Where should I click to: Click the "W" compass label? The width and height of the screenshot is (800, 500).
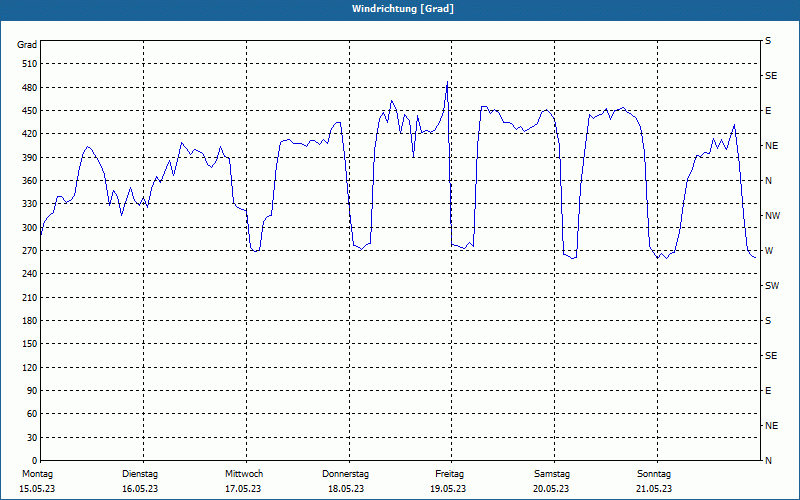click(x=769, y=251)
